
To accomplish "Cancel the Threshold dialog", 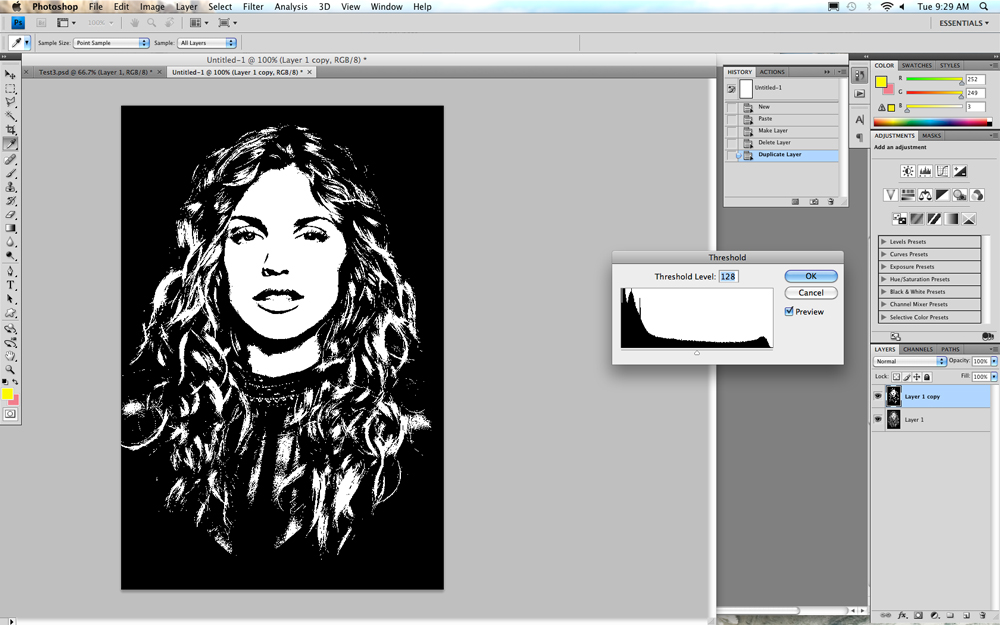I will (811, 293).
